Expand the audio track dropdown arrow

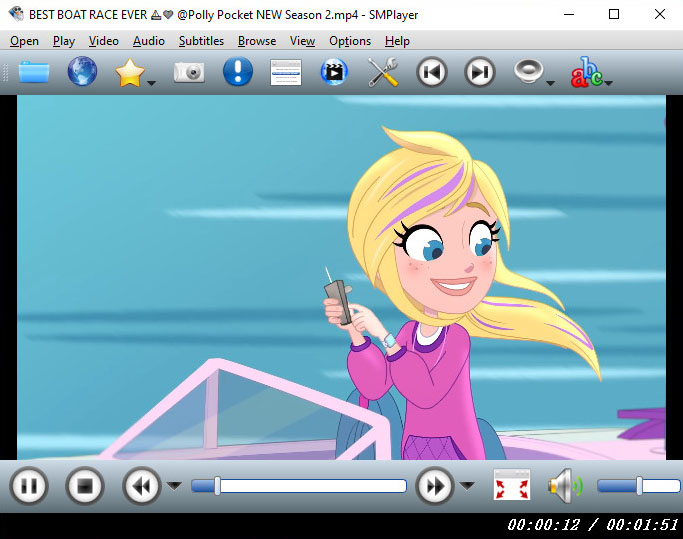click(551, 83)
